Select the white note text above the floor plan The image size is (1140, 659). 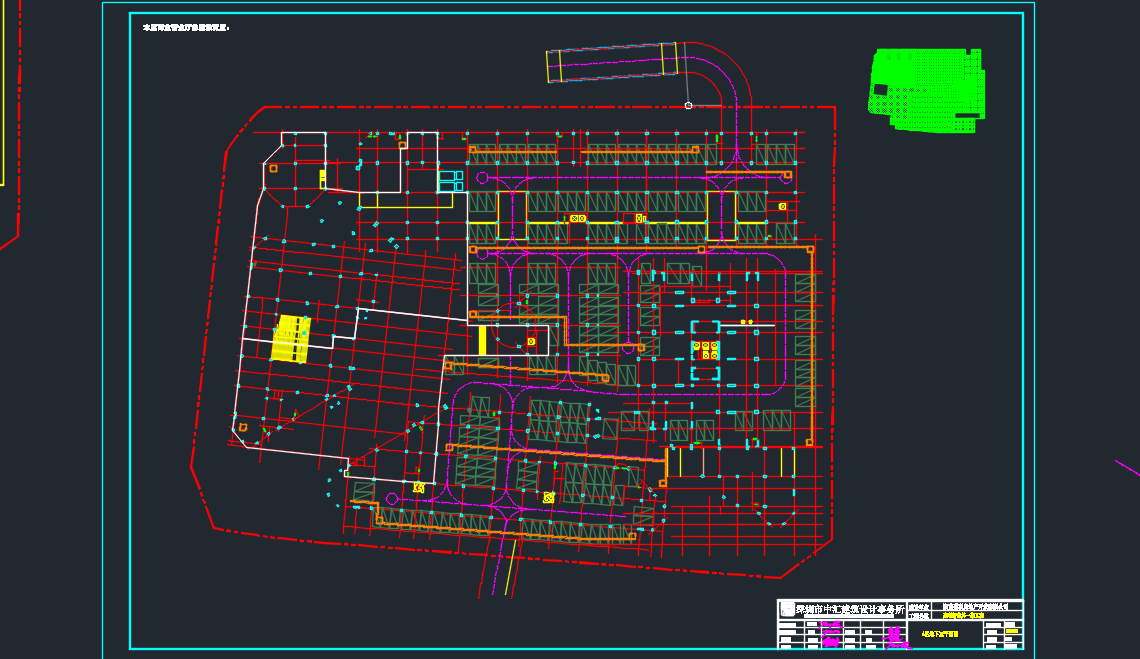click(x=186, y=28)
